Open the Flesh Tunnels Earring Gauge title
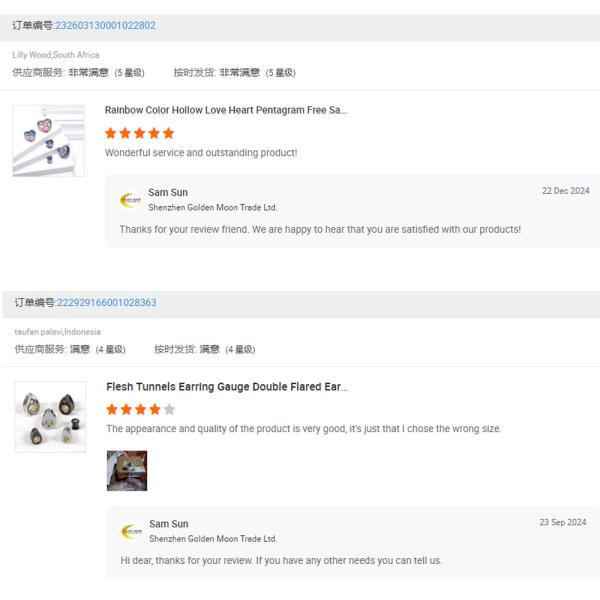The image size is (600, 600). pyautogui.click(x=227, y=386)
